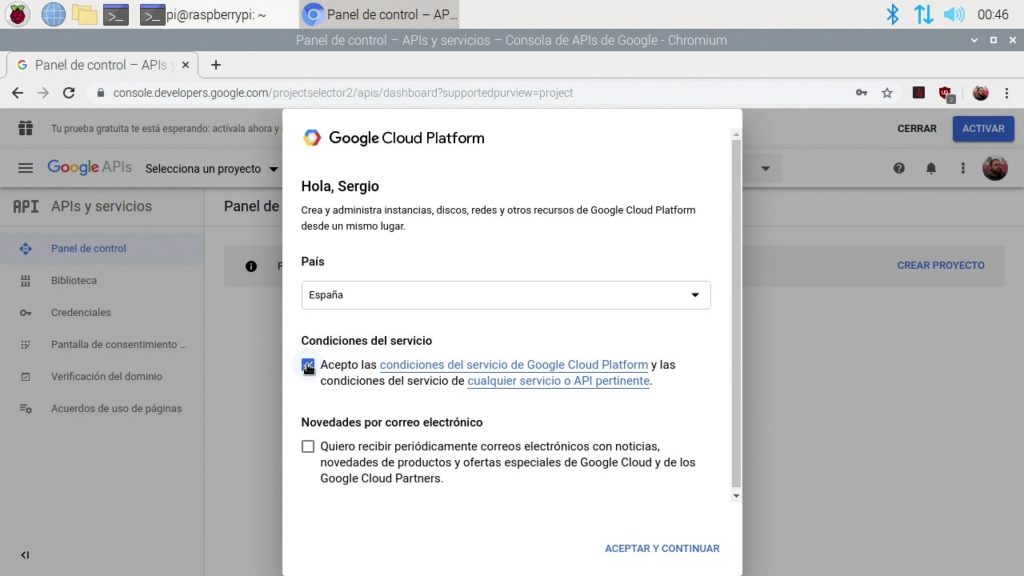Close the Panel de control browser tab
The image size is (1024, 576).
(x=185, y=65)
